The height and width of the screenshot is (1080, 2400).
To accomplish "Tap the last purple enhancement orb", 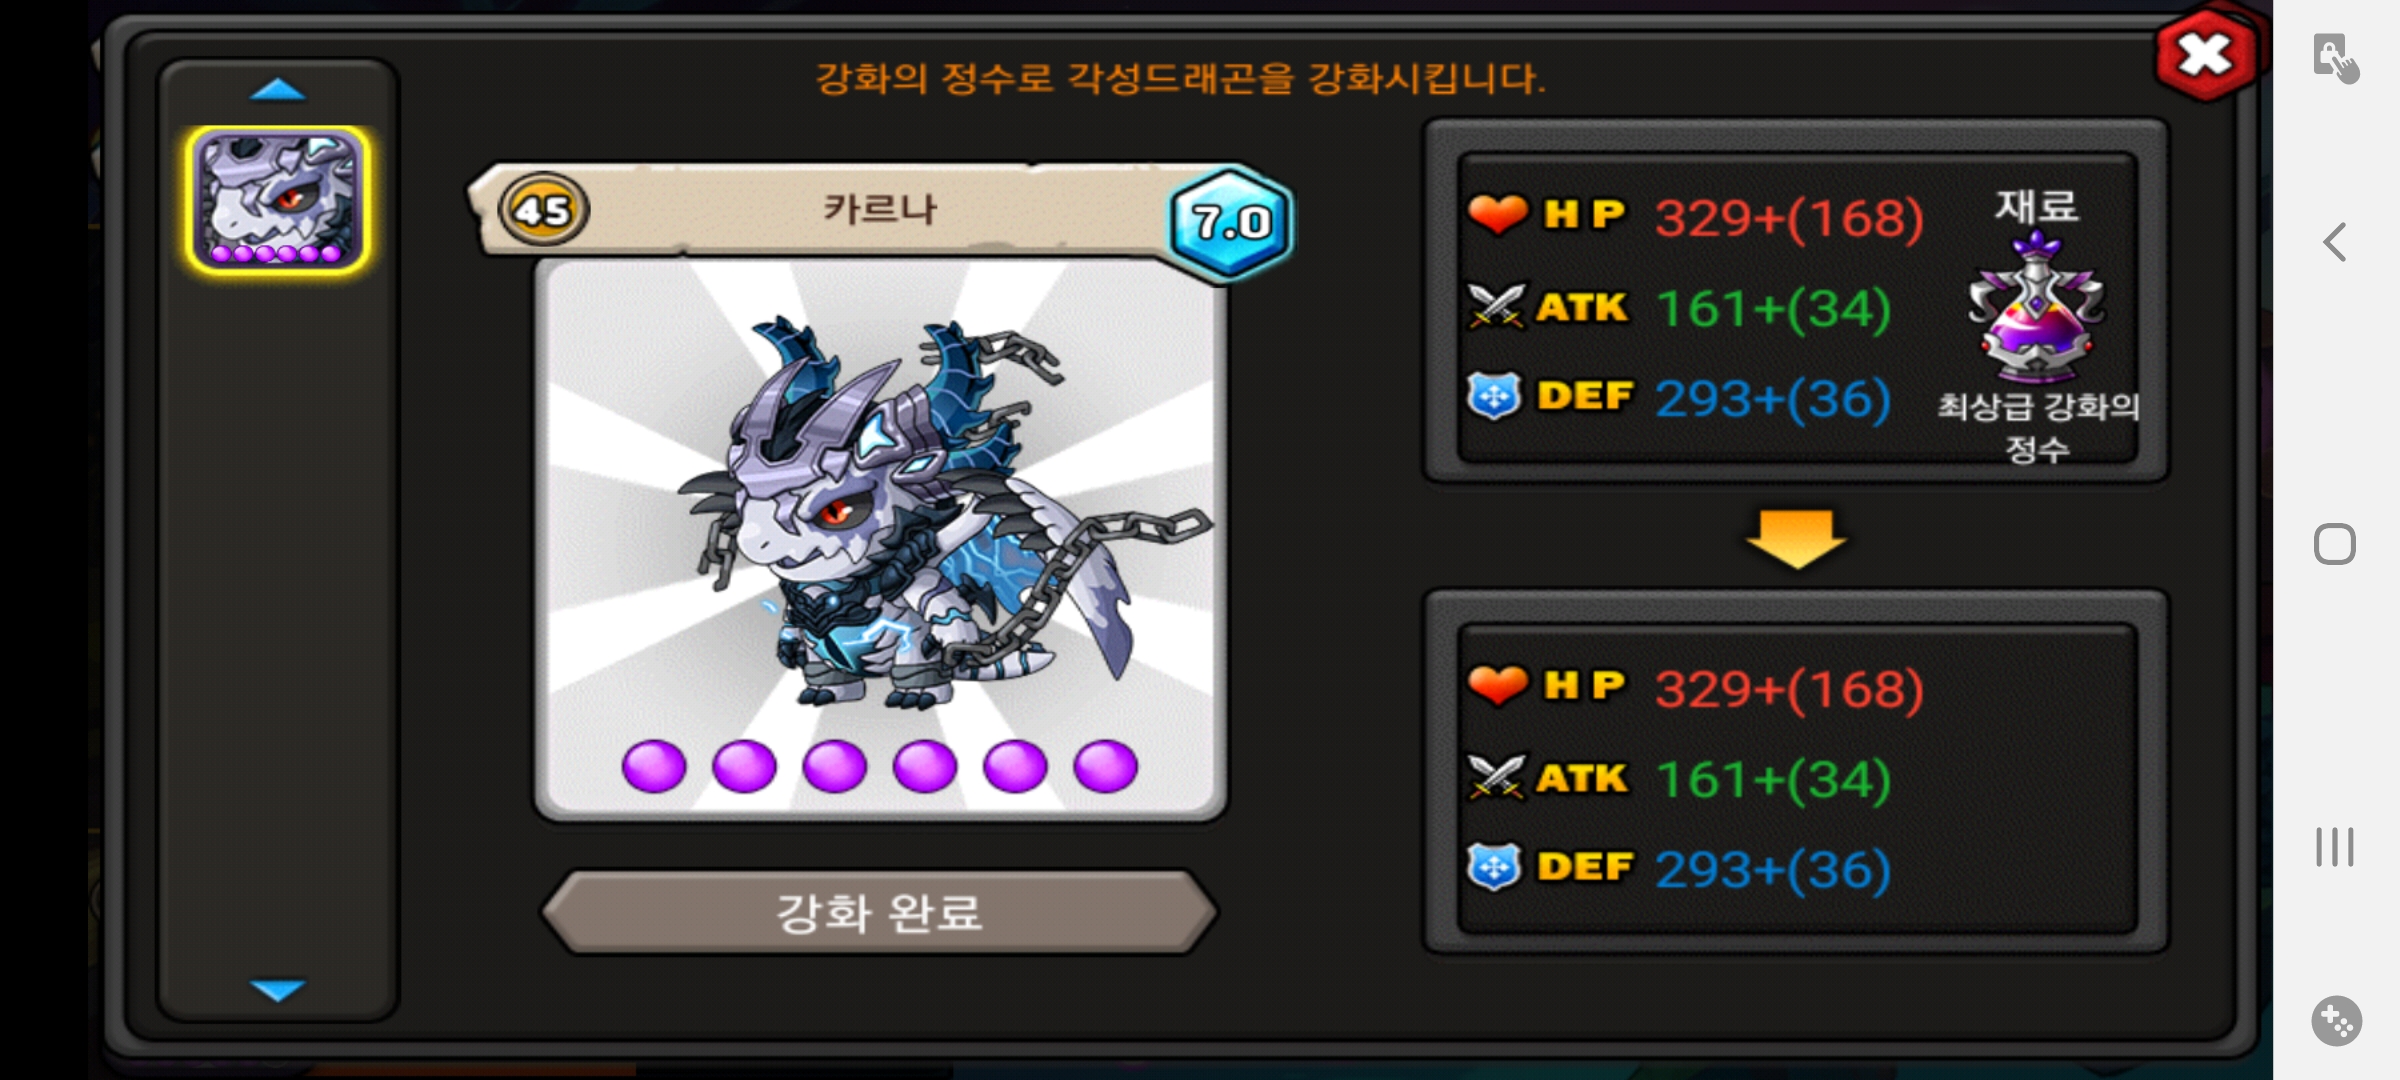I will [1105, 767].
